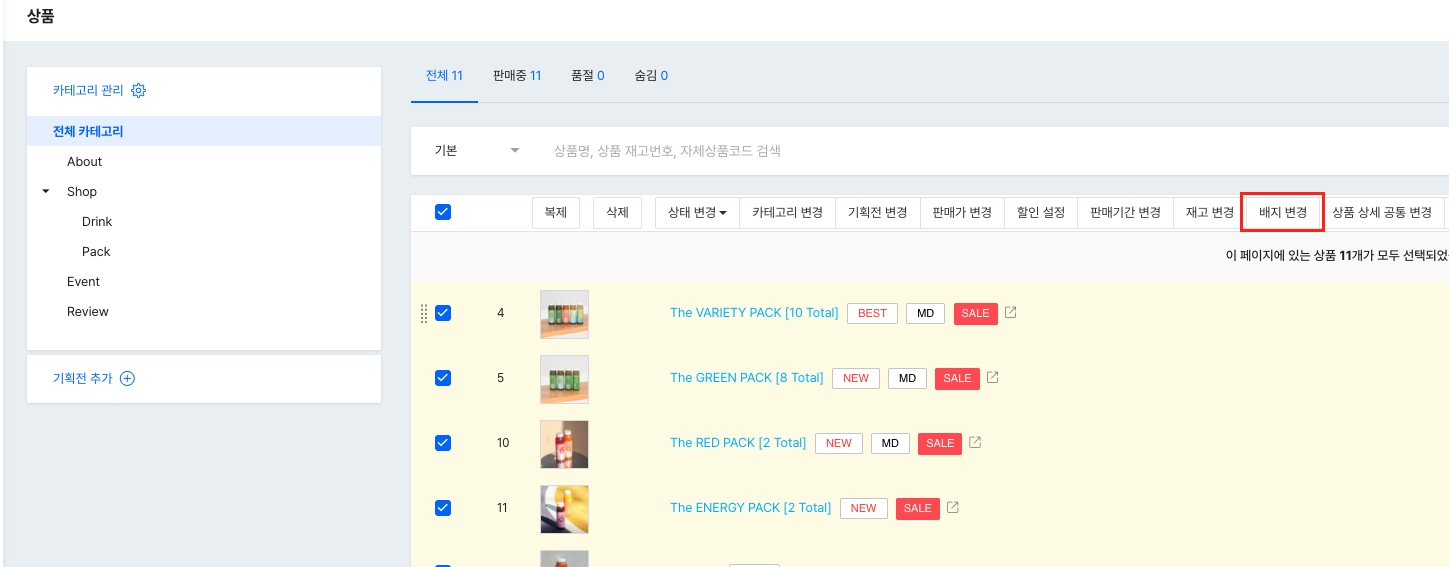Click the 기획전 추가 link

[x=83, y=379]
